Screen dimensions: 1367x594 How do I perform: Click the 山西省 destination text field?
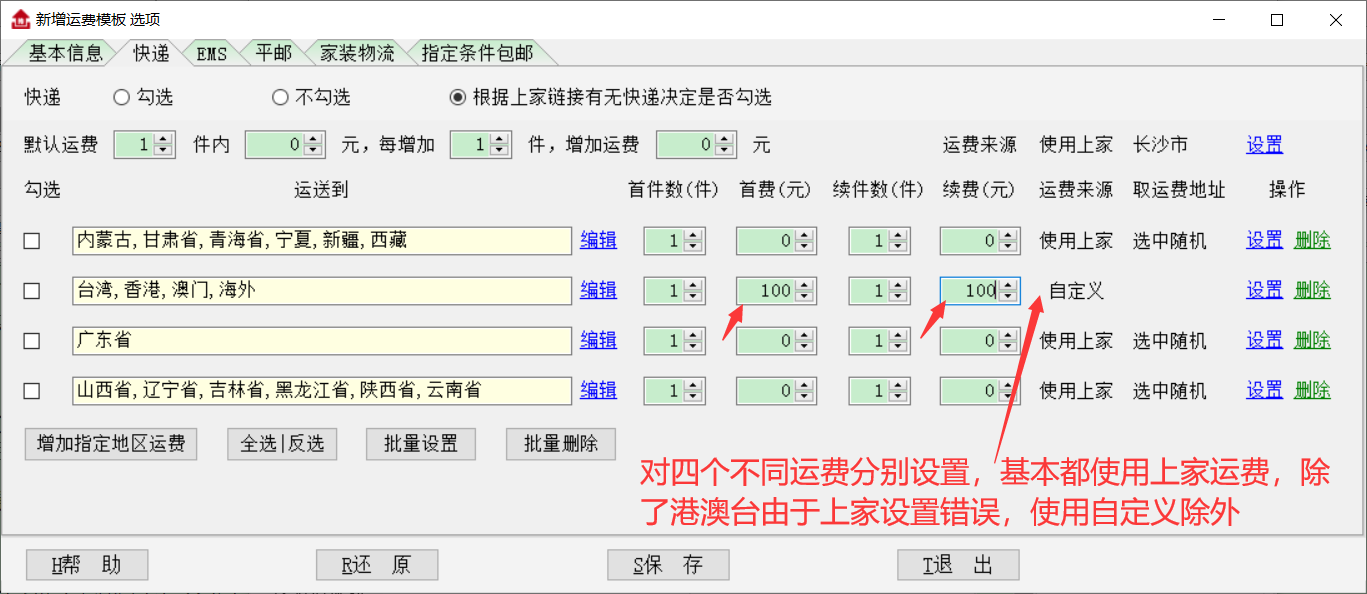coord(322,391)
